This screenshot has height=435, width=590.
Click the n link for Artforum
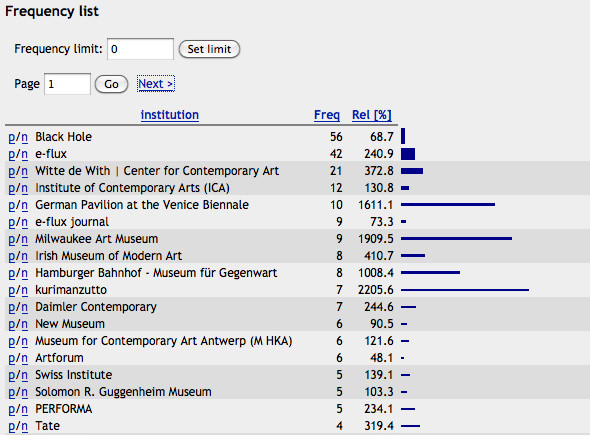tap(24, 358)
